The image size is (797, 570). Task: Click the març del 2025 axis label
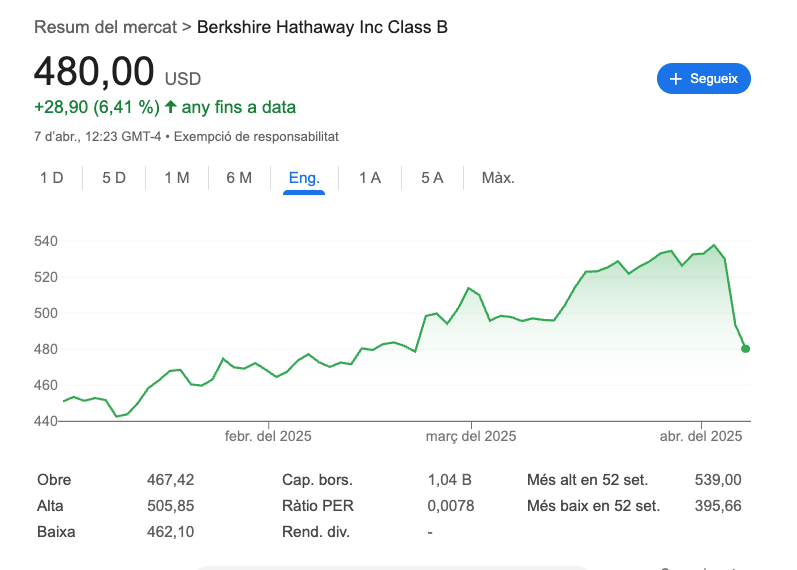coord(471,436)
